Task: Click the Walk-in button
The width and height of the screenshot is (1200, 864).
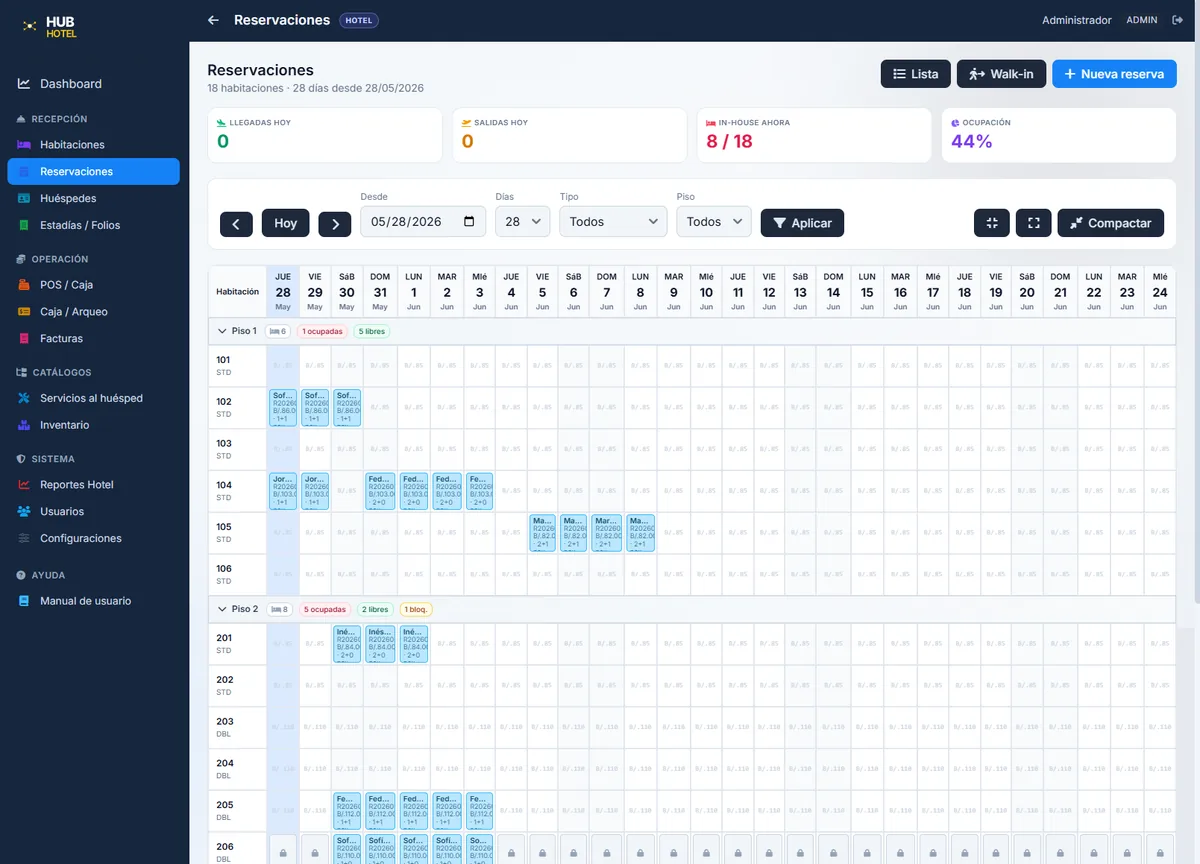Action: 1001,74
